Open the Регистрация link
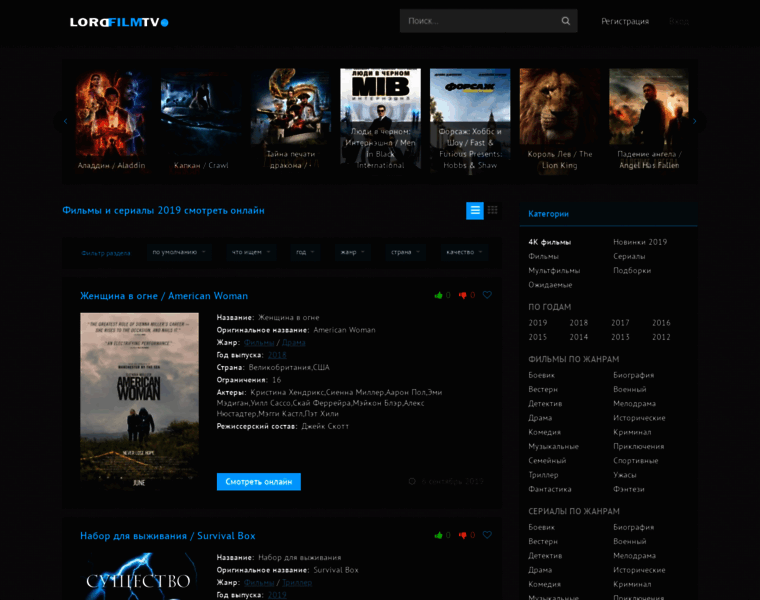760x600 pixels. click(x=625, y=21)
